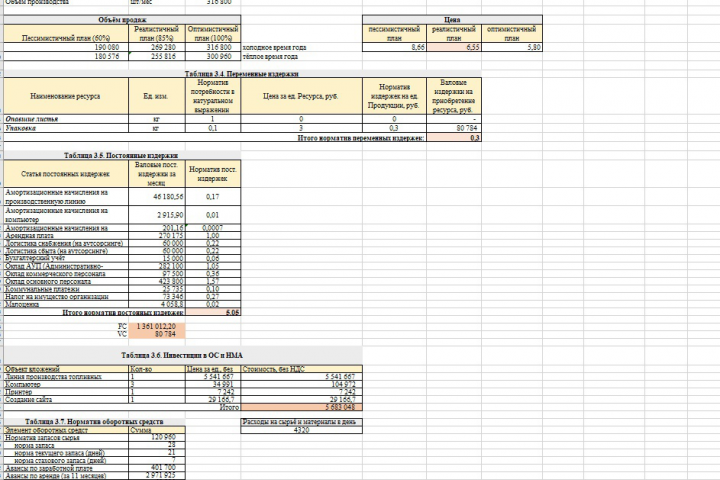720x480 pixels.
Task: Select the value 180 576
Action: (66, 56)
